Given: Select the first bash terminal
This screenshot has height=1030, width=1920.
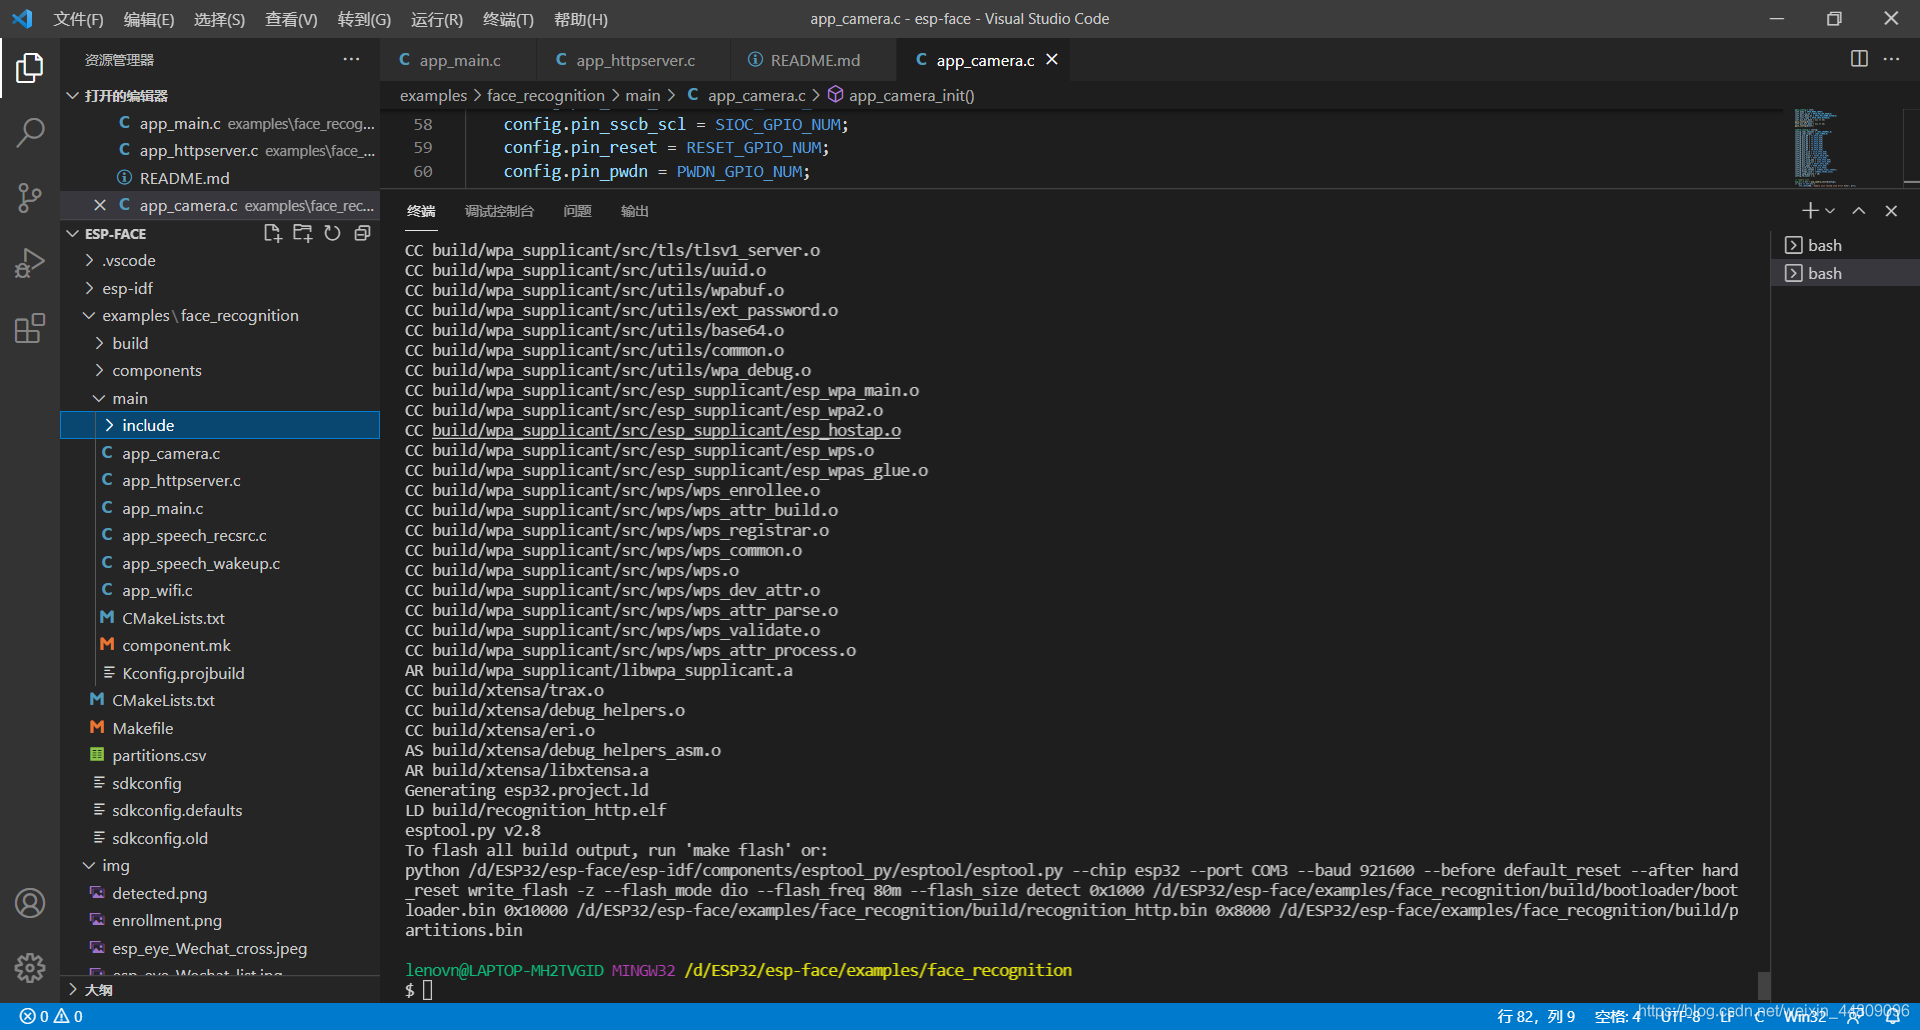Looking at the screenshot, I should [1845, 245].
